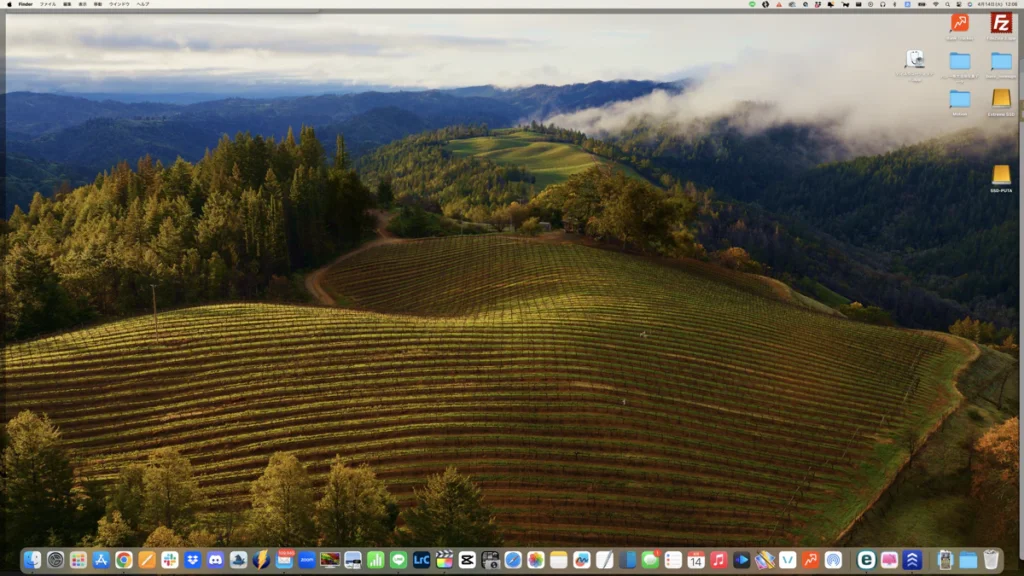The image size is (1024, 576).
Task: Open the Zoom app in the Dock
Action: pos(307,560)
